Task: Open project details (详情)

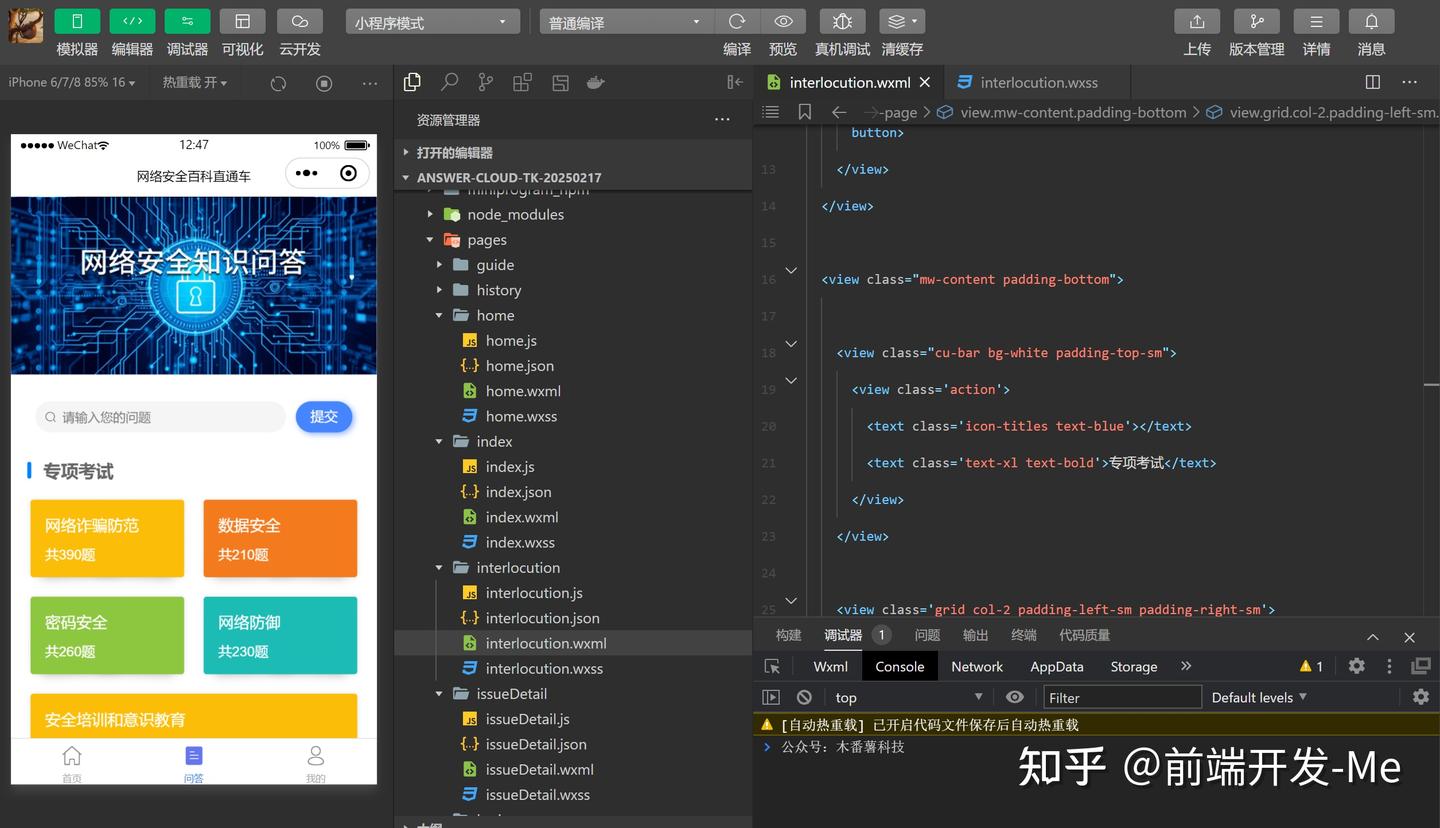Action: click(x=1316, y=21)
